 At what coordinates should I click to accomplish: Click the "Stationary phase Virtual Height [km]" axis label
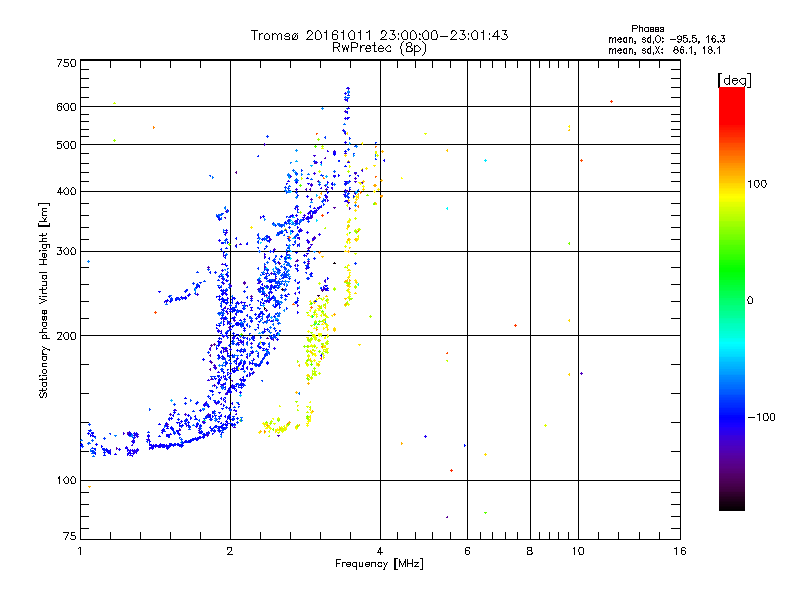coord(44,300)
